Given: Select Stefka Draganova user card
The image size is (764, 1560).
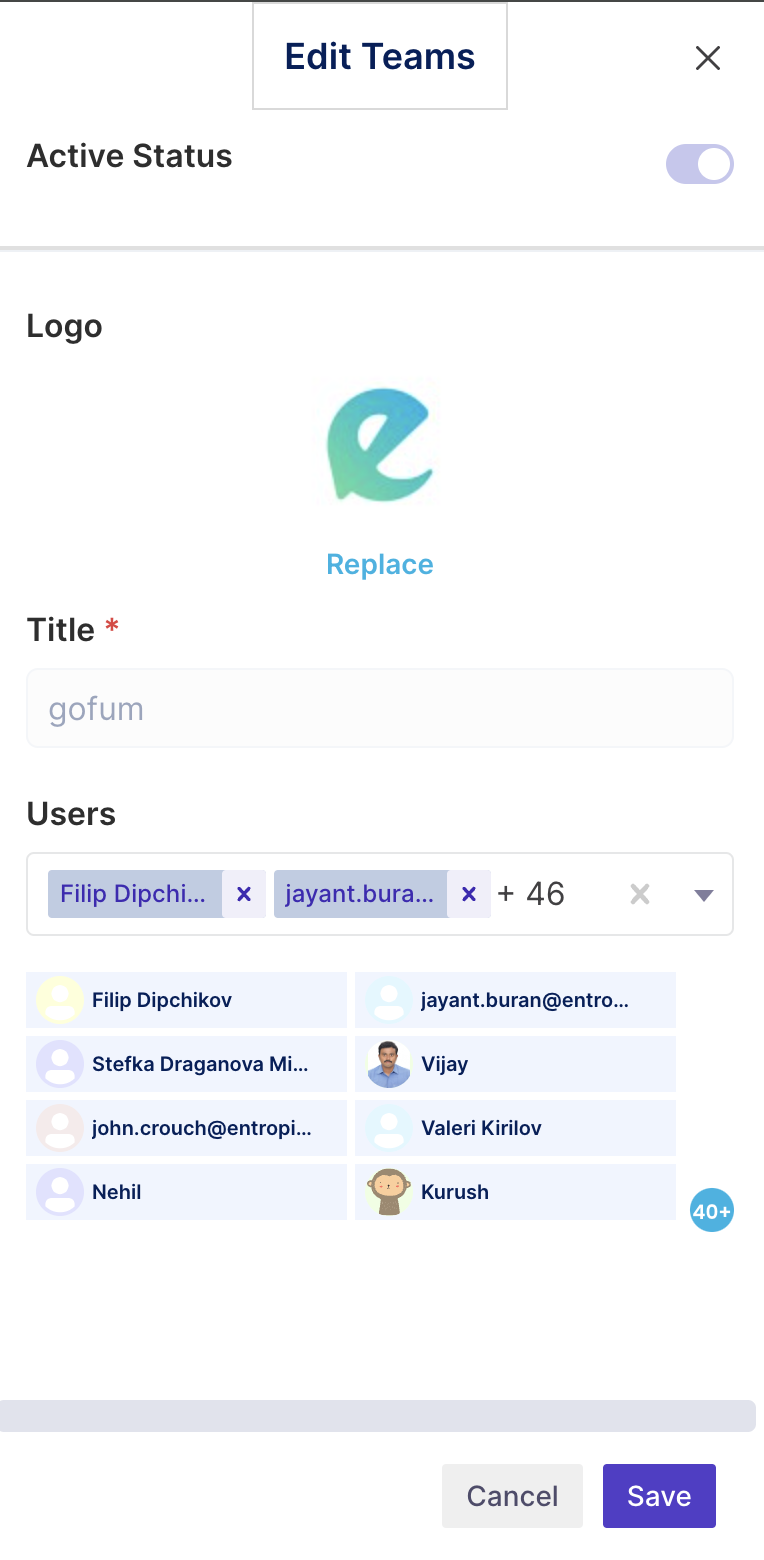Looking at the screenshot, I should (186, 1064).
